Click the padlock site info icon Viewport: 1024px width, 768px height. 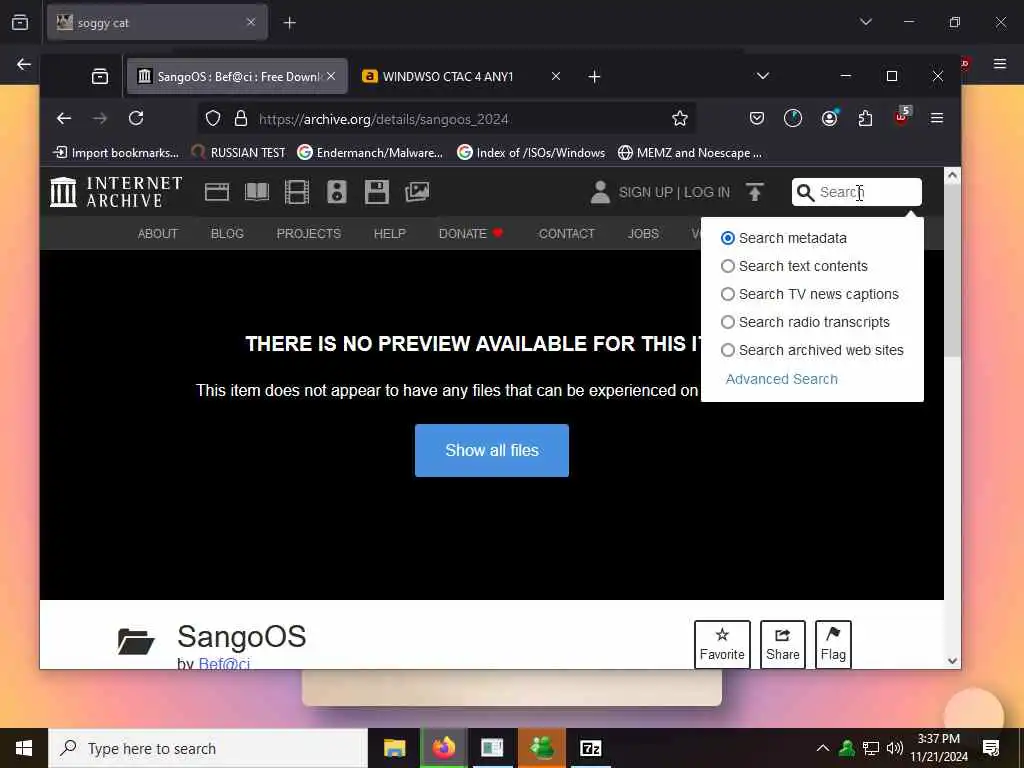241,118
